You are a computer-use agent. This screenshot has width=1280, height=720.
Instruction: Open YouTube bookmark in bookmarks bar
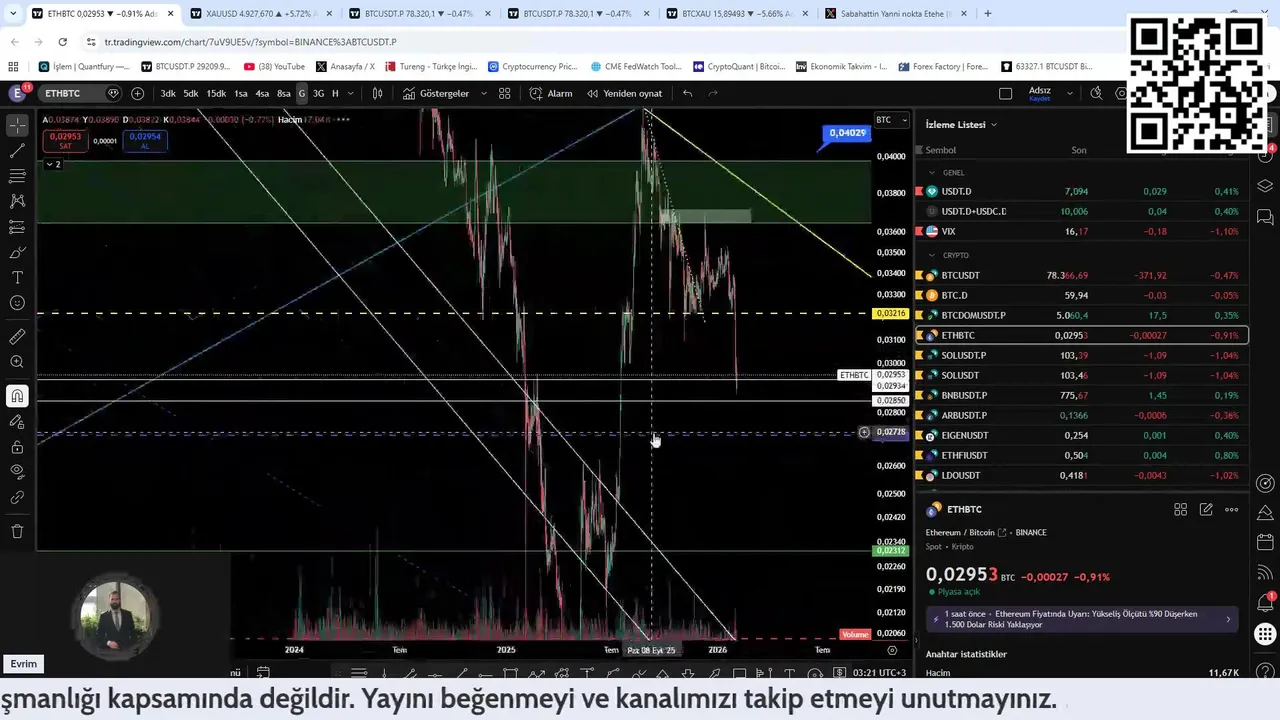[275, 66]
